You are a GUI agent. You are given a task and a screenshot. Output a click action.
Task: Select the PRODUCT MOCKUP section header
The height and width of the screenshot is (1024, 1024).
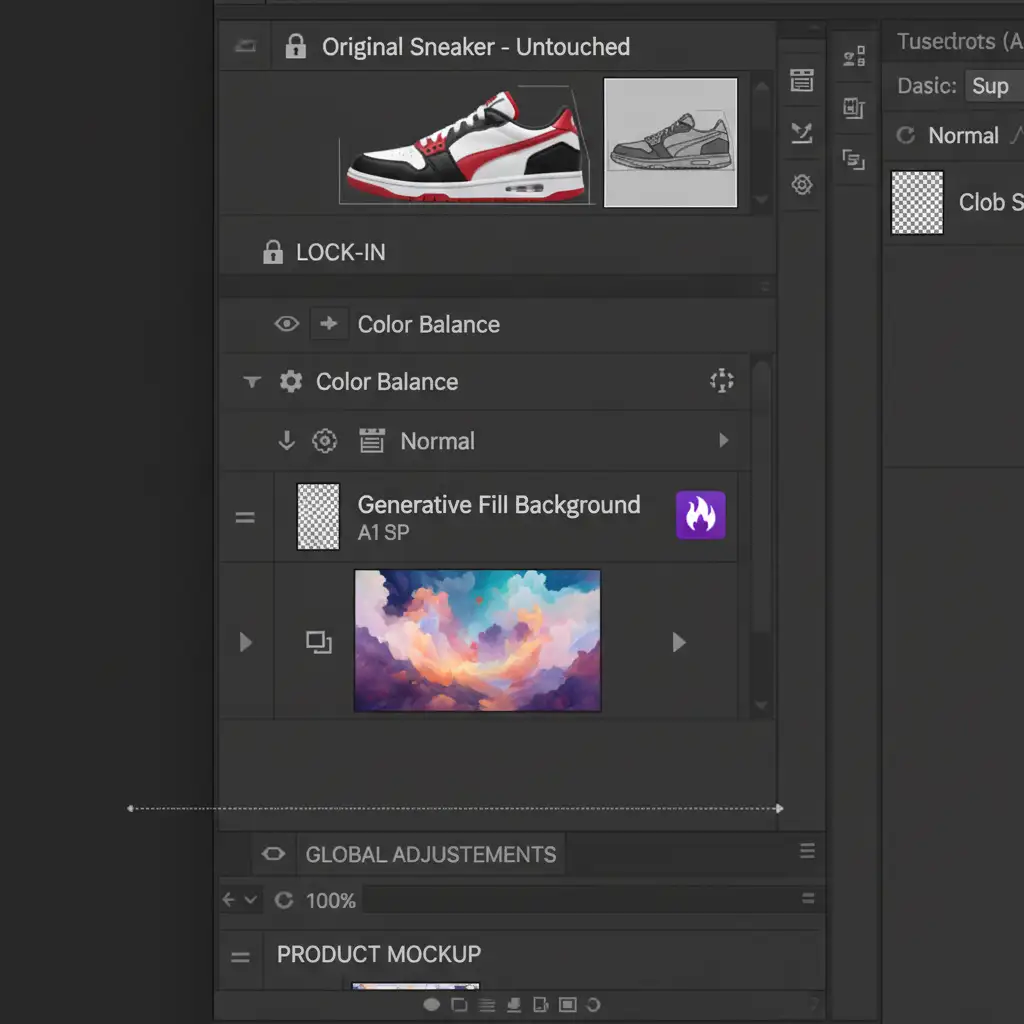(378, 954)
